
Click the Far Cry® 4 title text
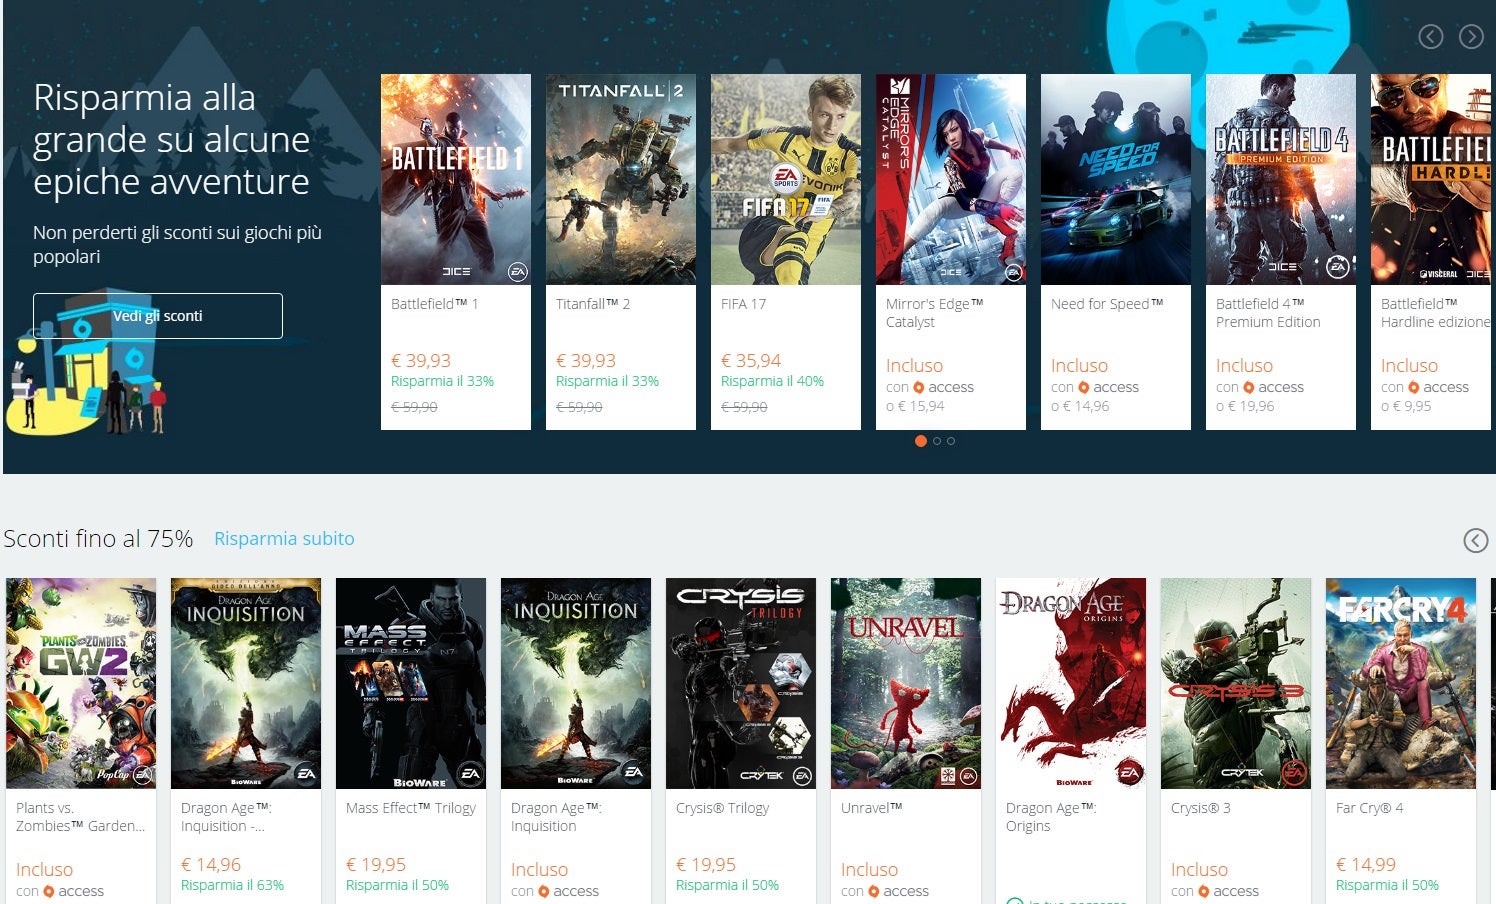1370,808
